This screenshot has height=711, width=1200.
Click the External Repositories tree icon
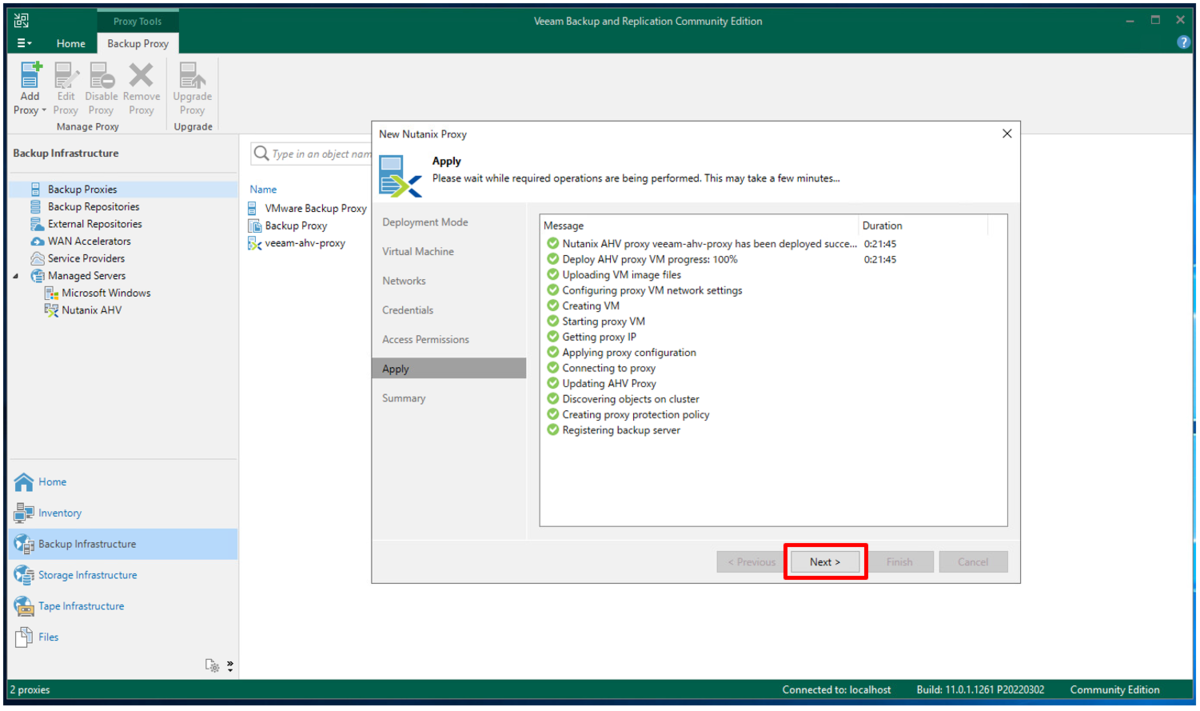point(37,224)
